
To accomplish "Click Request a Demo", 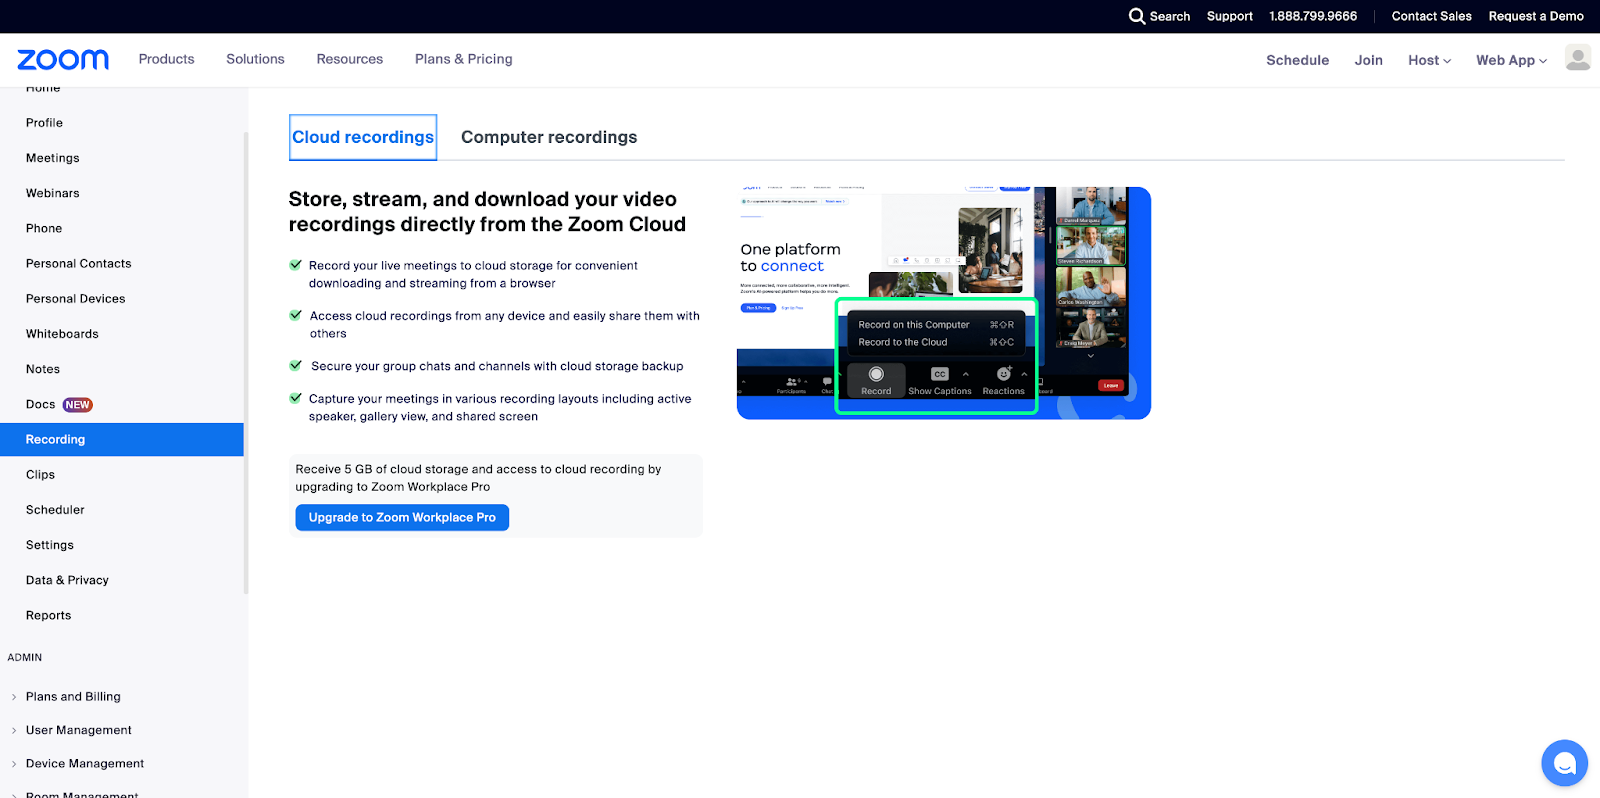I will point(1536,16).
